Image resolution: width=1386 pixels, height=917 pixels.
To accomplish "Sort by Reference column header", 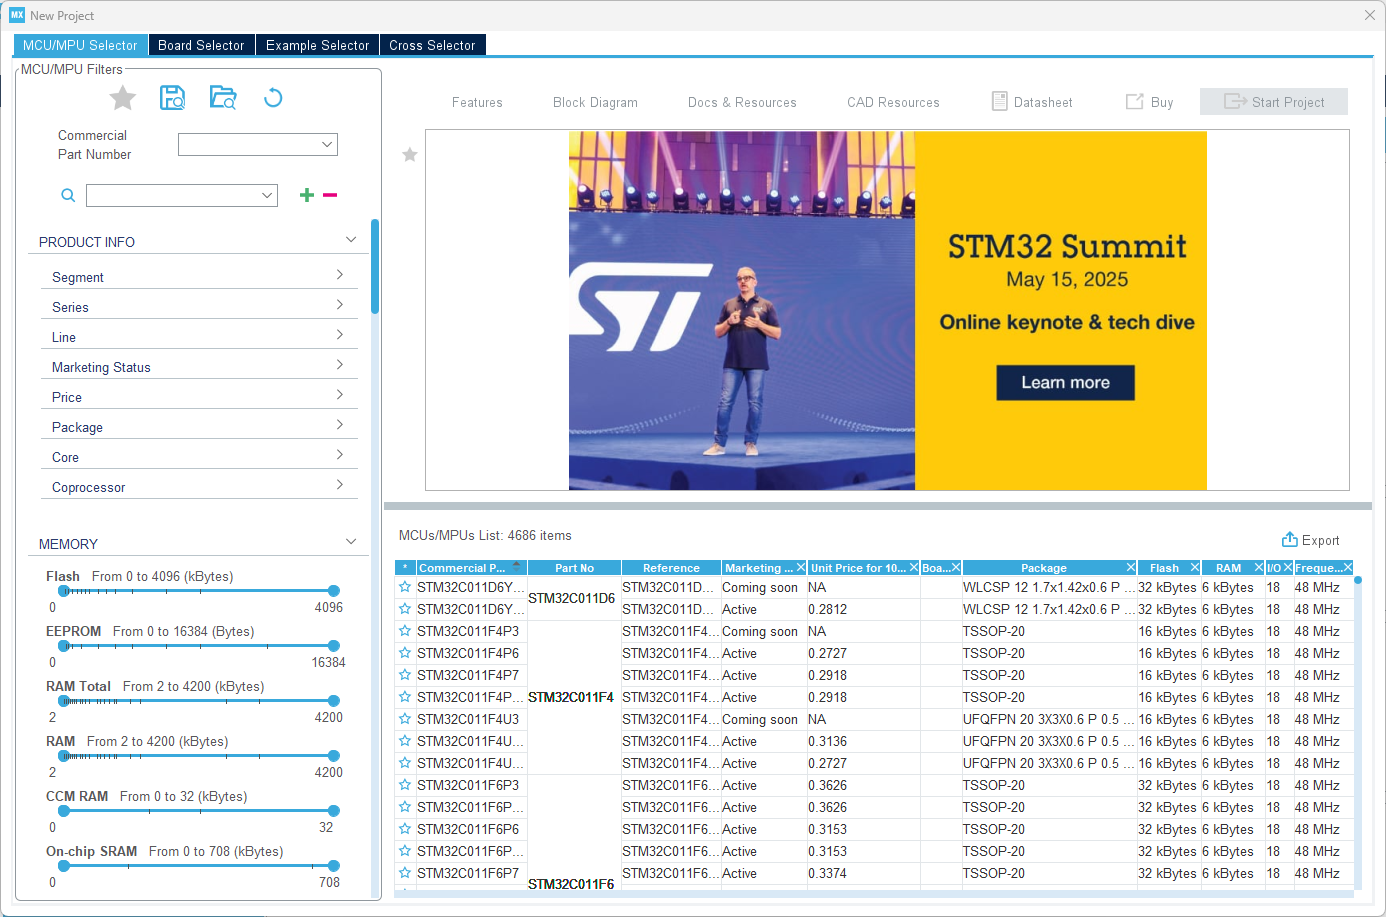I will coord(671,568).
